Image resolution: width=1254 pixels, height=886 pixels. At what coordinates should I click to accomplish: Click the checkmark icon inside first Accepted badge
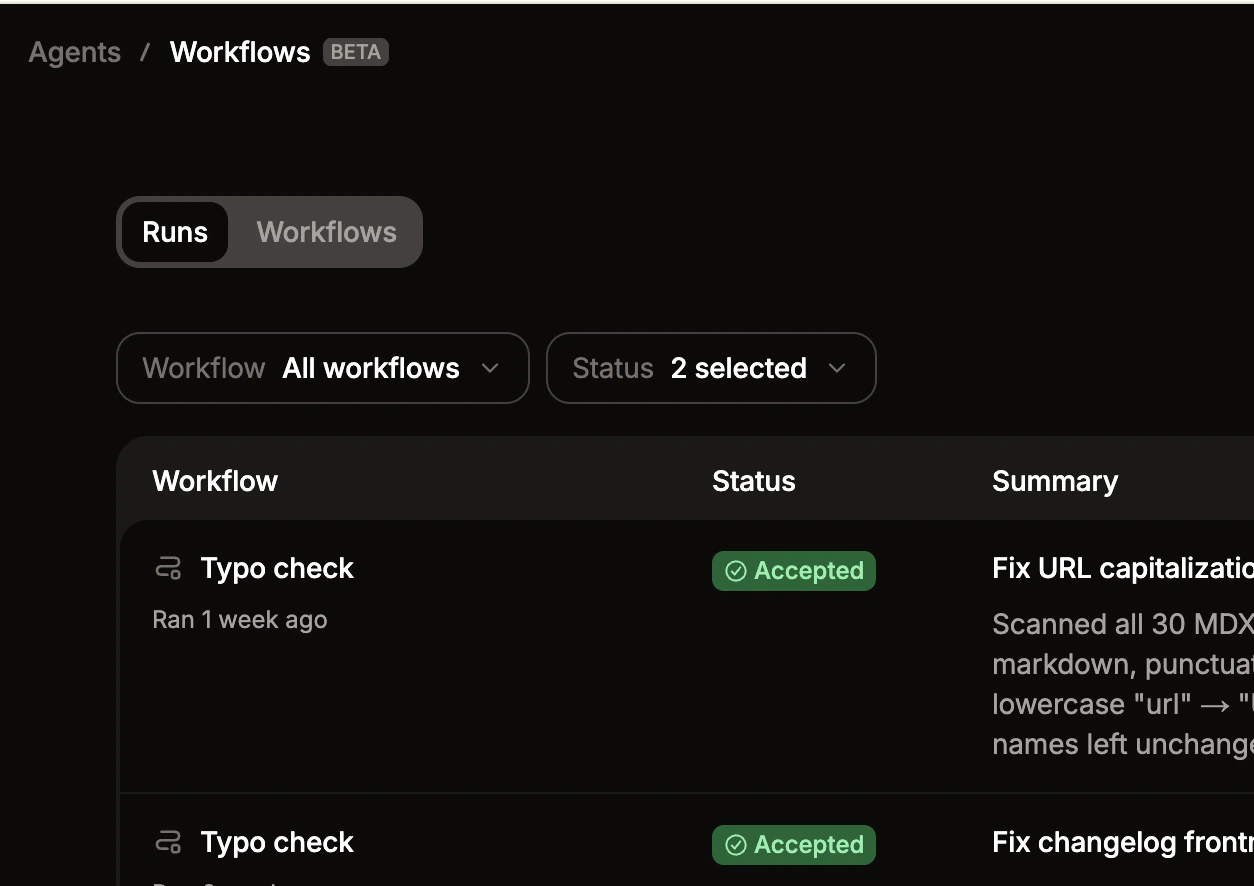click(736, 570)
